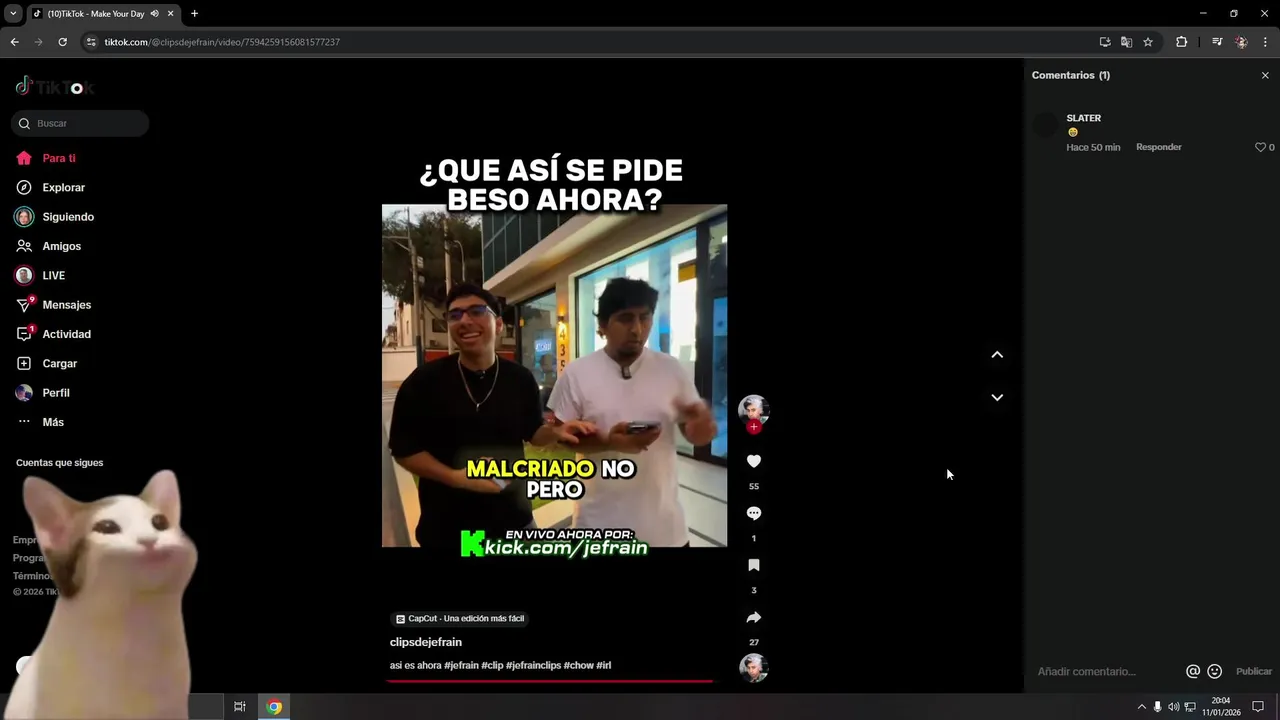1280x720 pixels.
Task: Click the TikTok logo
Action: pos(55,87)
